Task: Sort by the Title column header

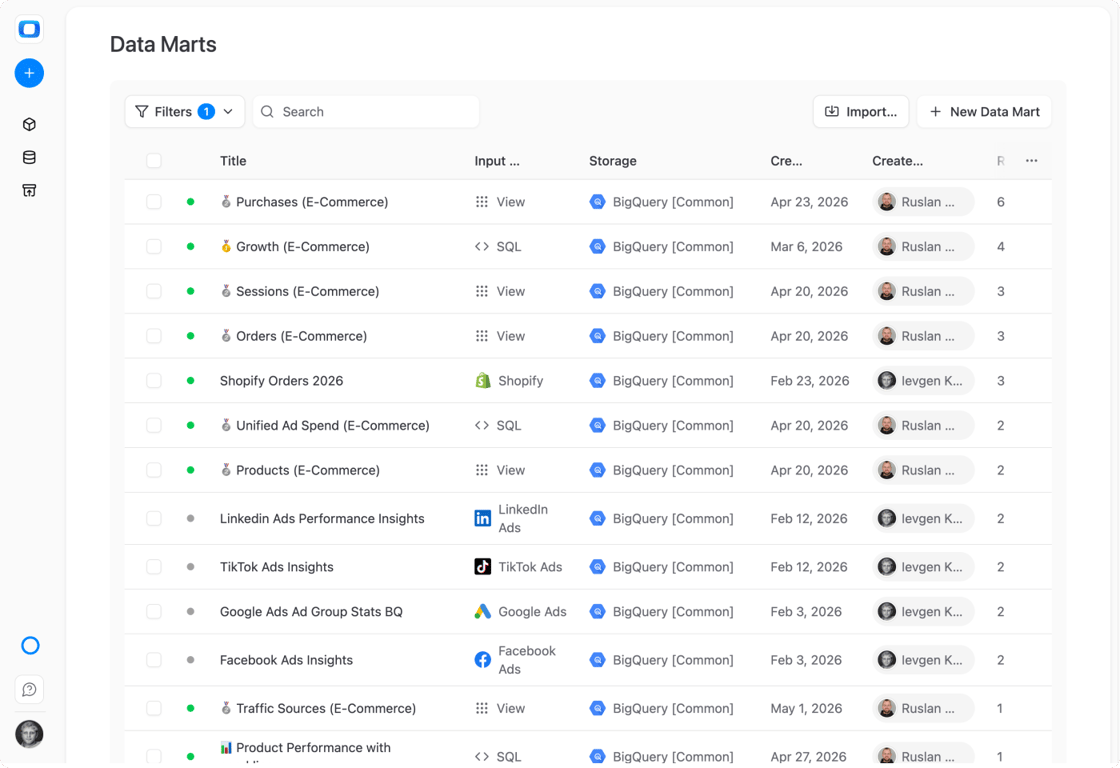Action: (x=233, y=161)
